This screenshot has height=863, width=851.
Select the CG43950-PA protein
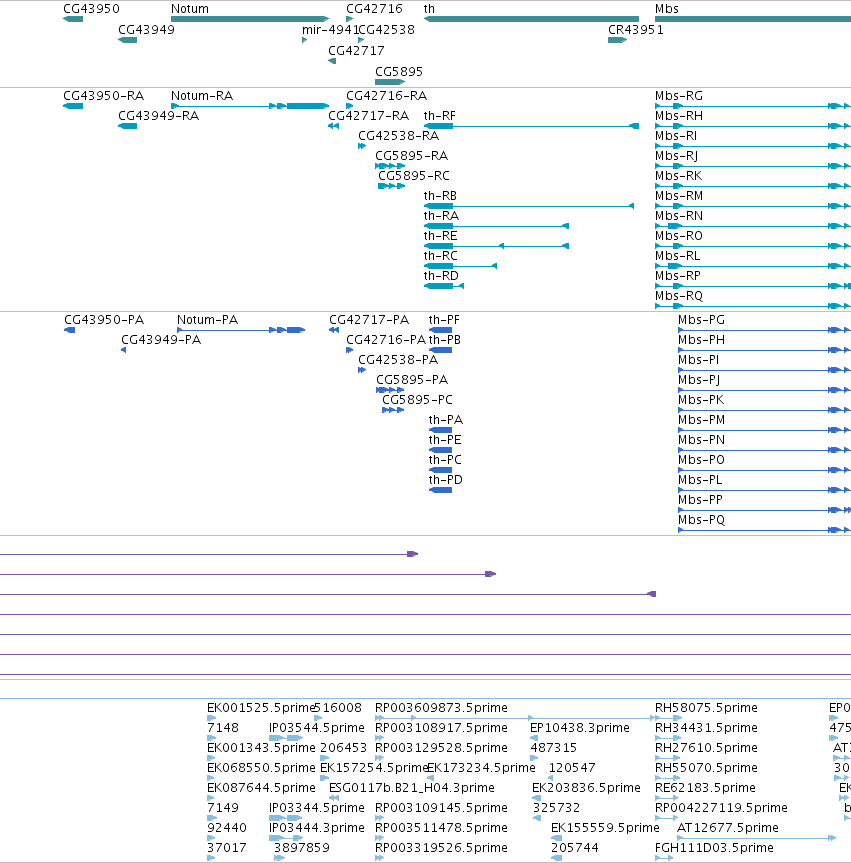pyautogui.click(x=70, y=330)
